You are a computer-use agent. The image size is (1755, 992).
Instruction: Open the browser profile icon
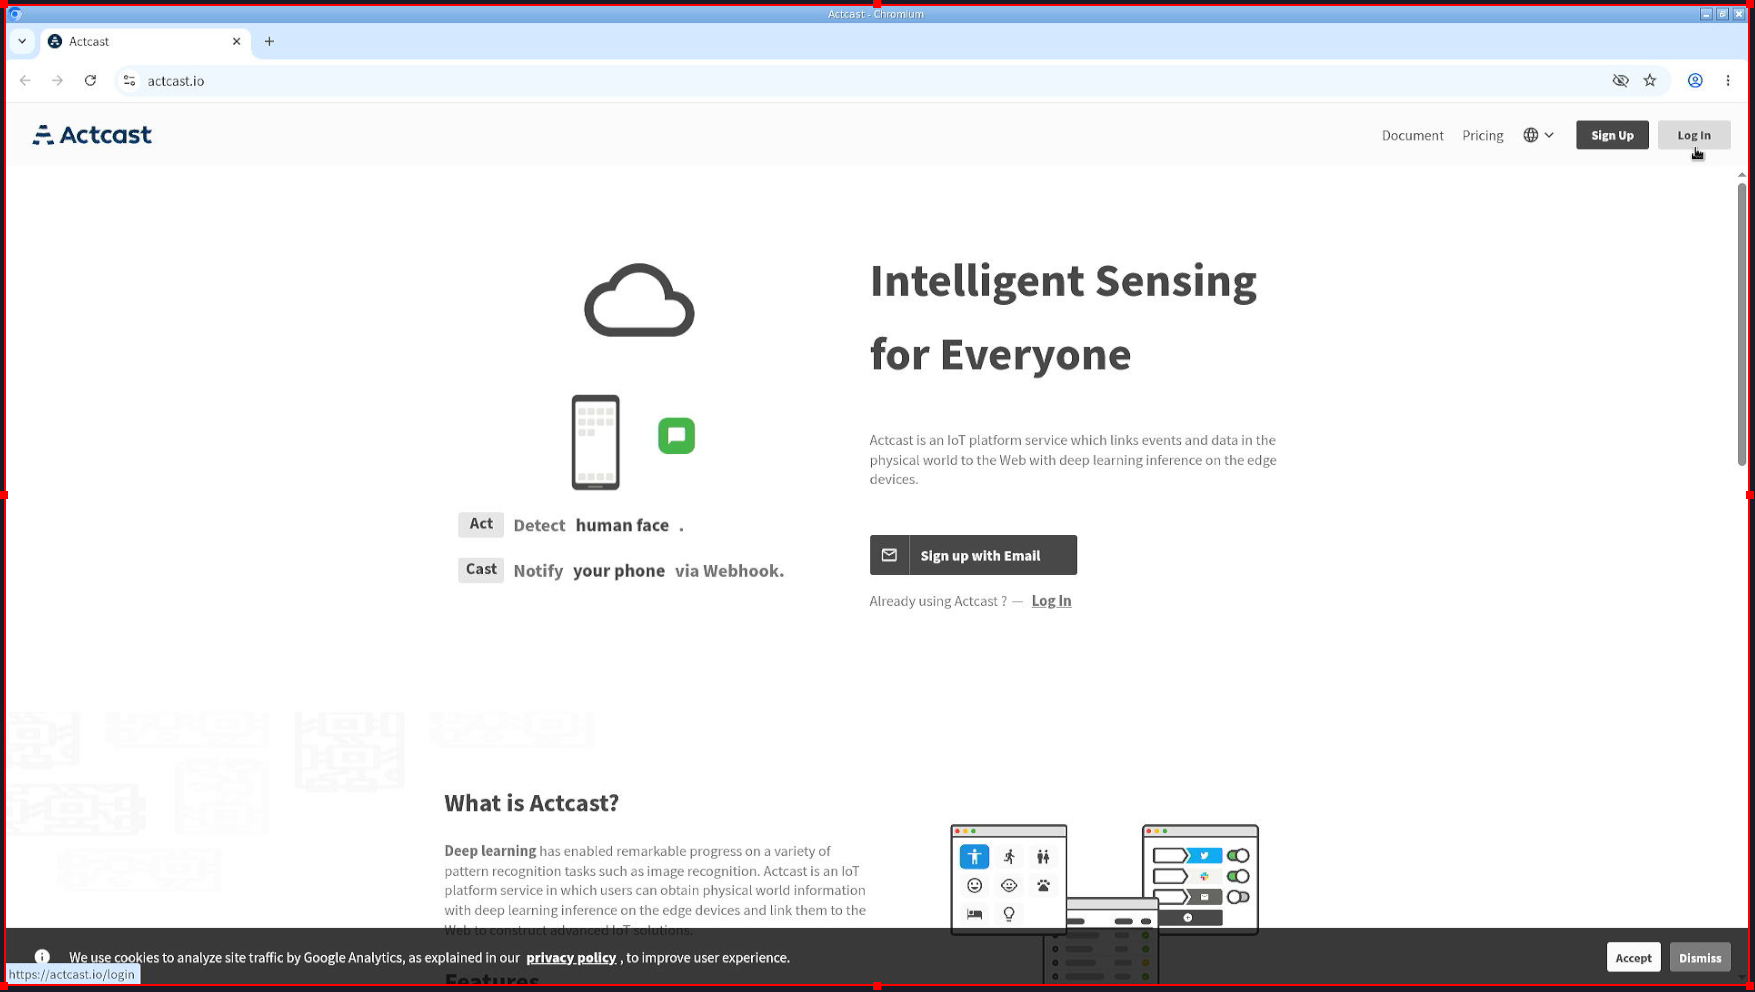[x=1695, y=81]
